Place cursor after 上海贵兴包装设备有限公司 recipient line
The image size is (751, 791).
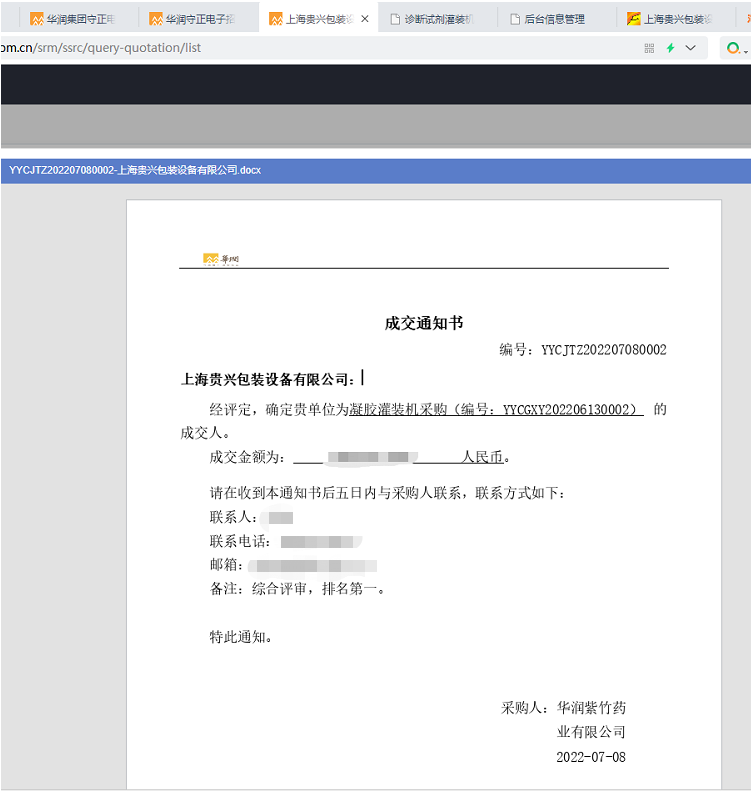pyautogui.click(x=363, y=379)
